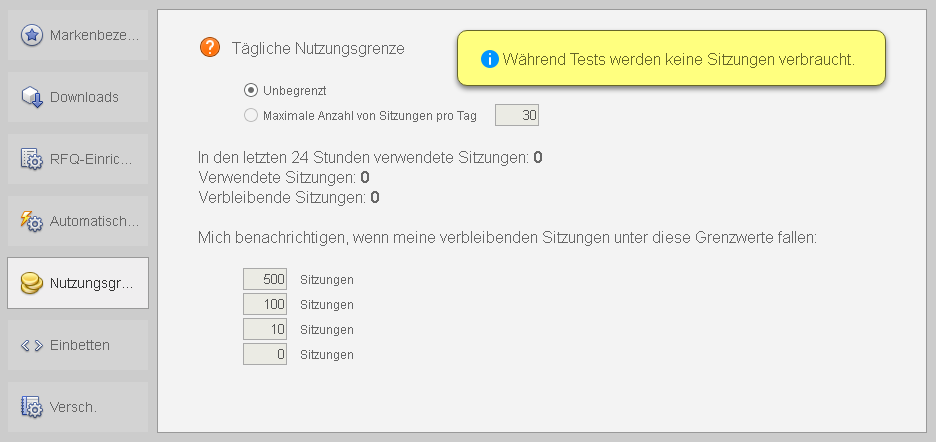This screenshot has width=936, height=442.
Task: Click the lightning gear Automatisch icon
Action: click(x=32, y=221)
